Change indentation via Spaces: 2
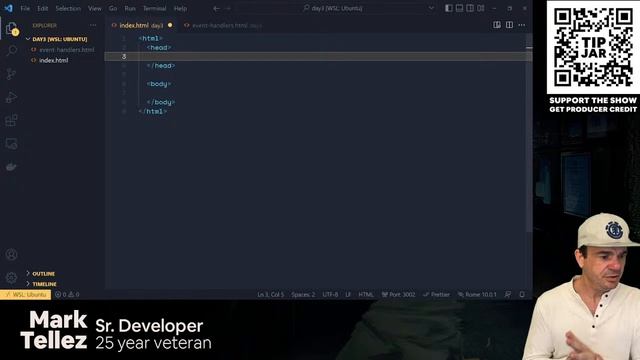The image size is (640, 360). coord(303,294)
